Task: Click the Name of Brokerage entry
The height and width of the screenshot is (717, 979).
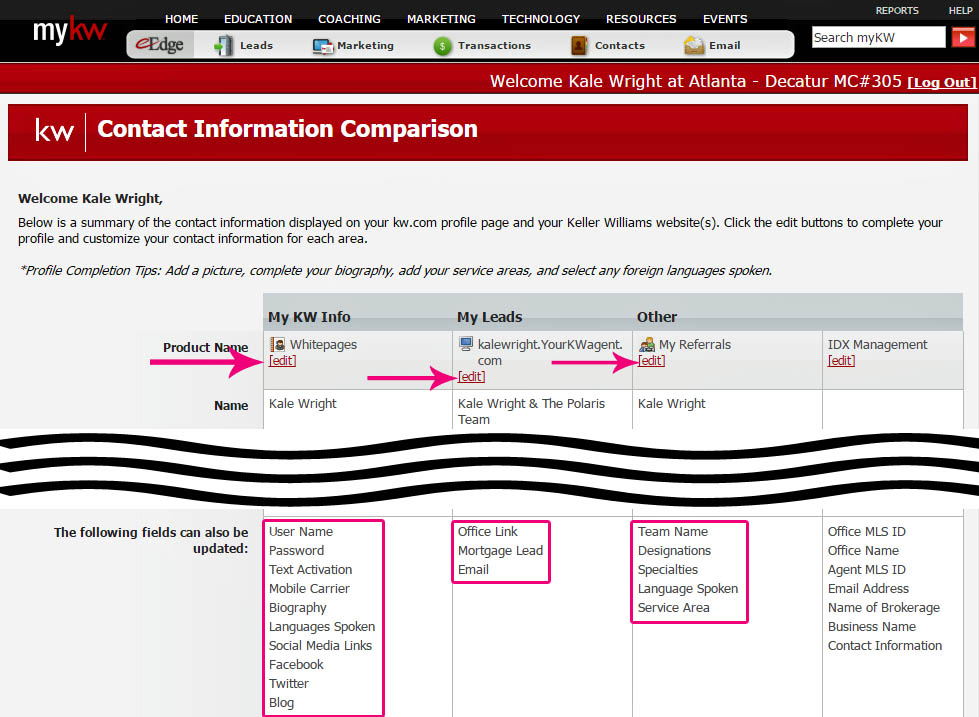Action: (883, 608)
